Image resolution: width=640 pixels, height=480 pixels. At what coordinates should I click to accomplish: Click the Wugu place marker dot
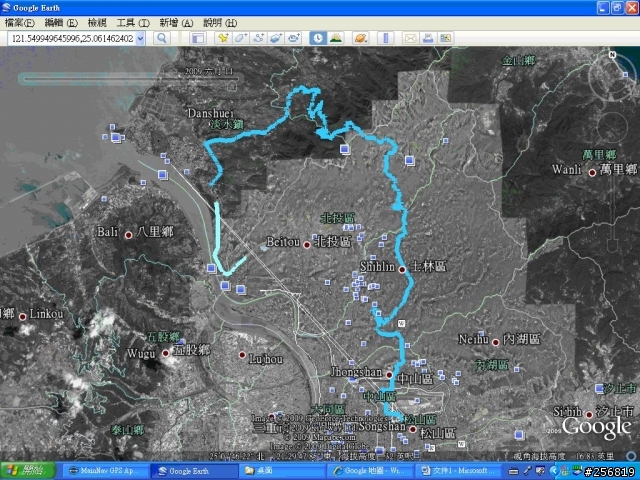point(166,353)
